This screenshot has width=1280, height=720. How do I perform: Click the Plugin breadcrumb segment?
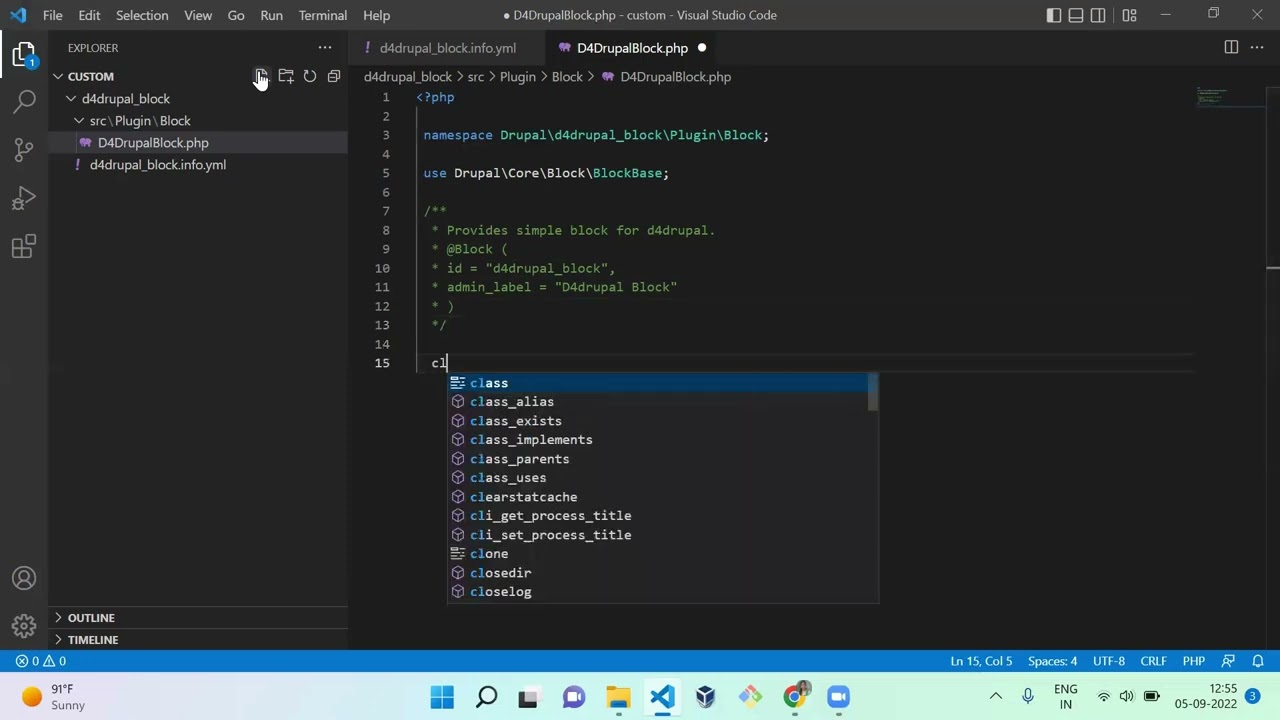tap(518, 76)
